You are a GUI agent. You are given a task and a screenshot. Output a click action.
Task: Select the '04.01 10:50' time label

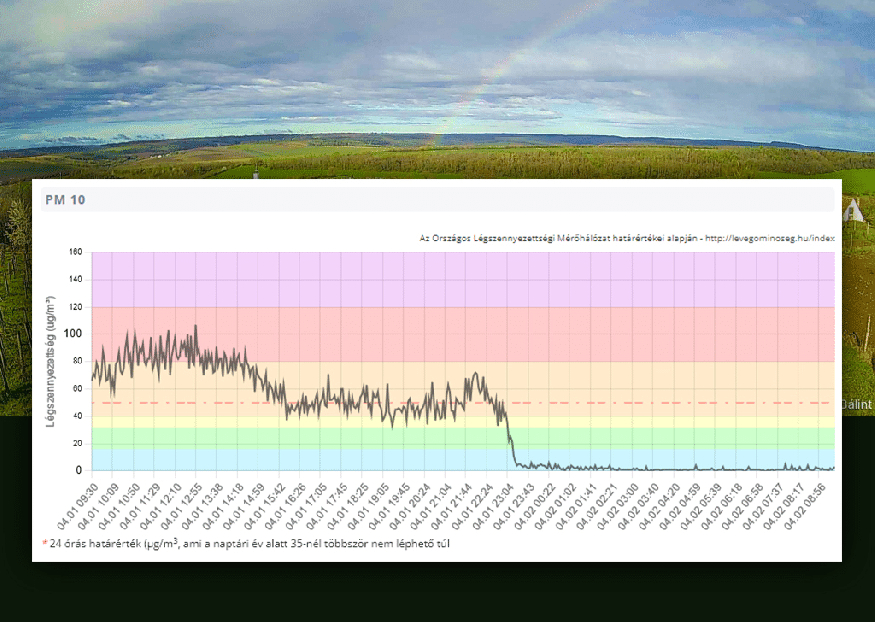(119, 505)
